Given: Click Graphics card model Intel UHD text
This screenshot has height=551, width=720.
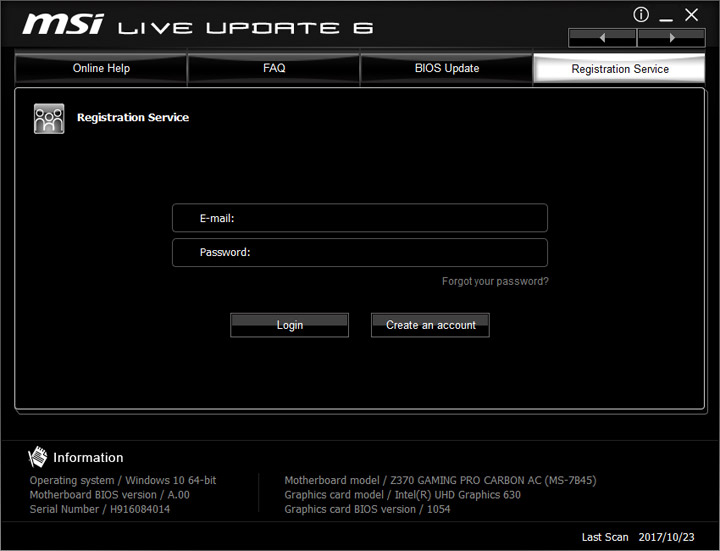Looking at the screenshot, I should (402, 495).
